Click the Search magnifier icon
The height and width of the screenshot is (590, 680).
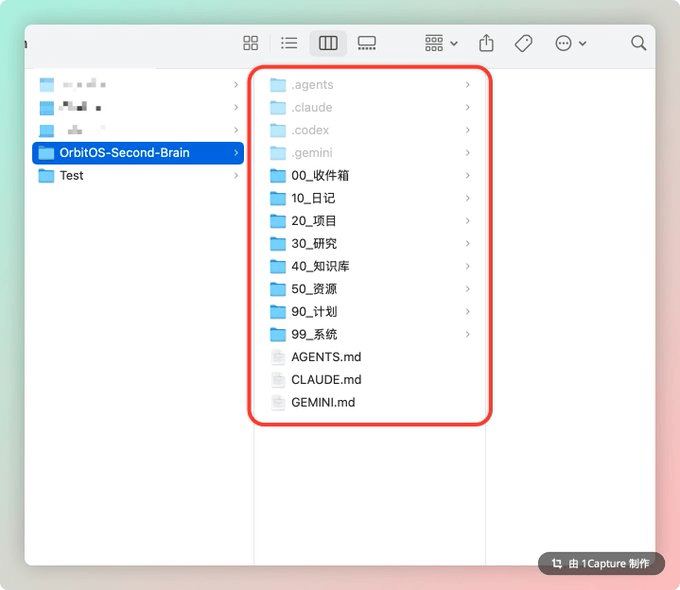point(638,43)
